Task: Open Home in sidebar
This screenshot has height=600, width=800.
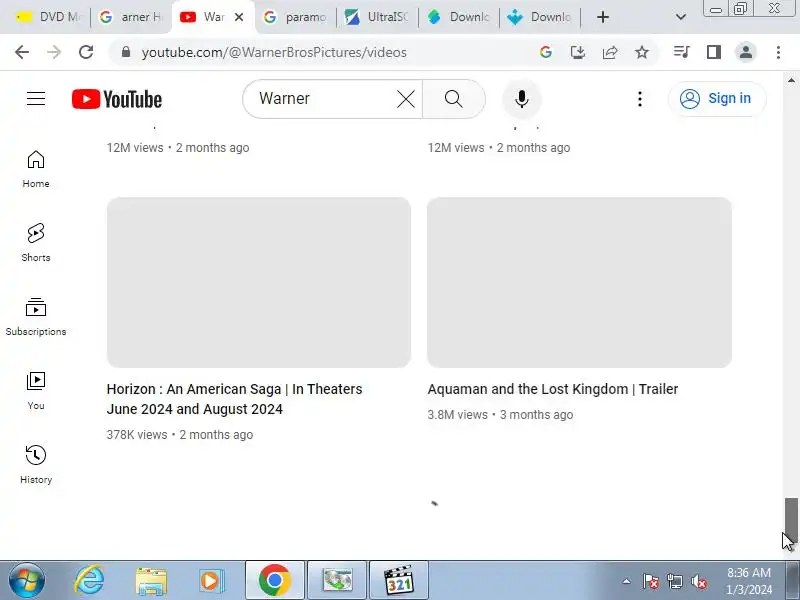Action: (x=36, y=169)
